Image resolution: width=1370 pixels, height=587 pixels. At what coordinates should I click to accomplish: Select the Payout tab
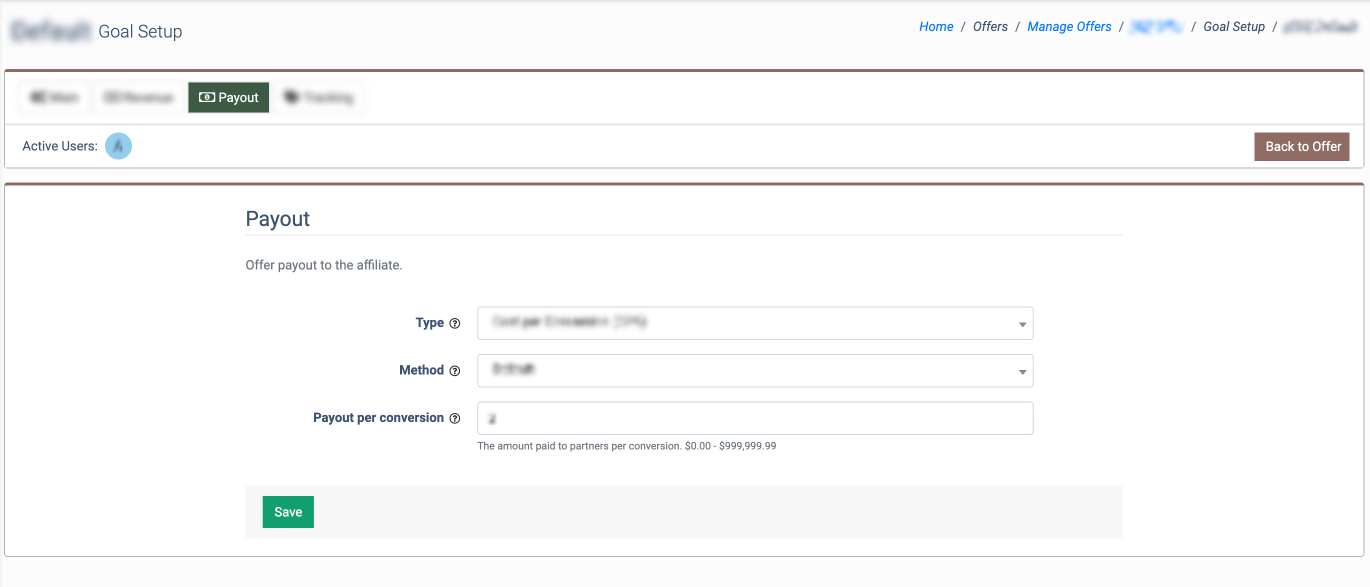229,97
